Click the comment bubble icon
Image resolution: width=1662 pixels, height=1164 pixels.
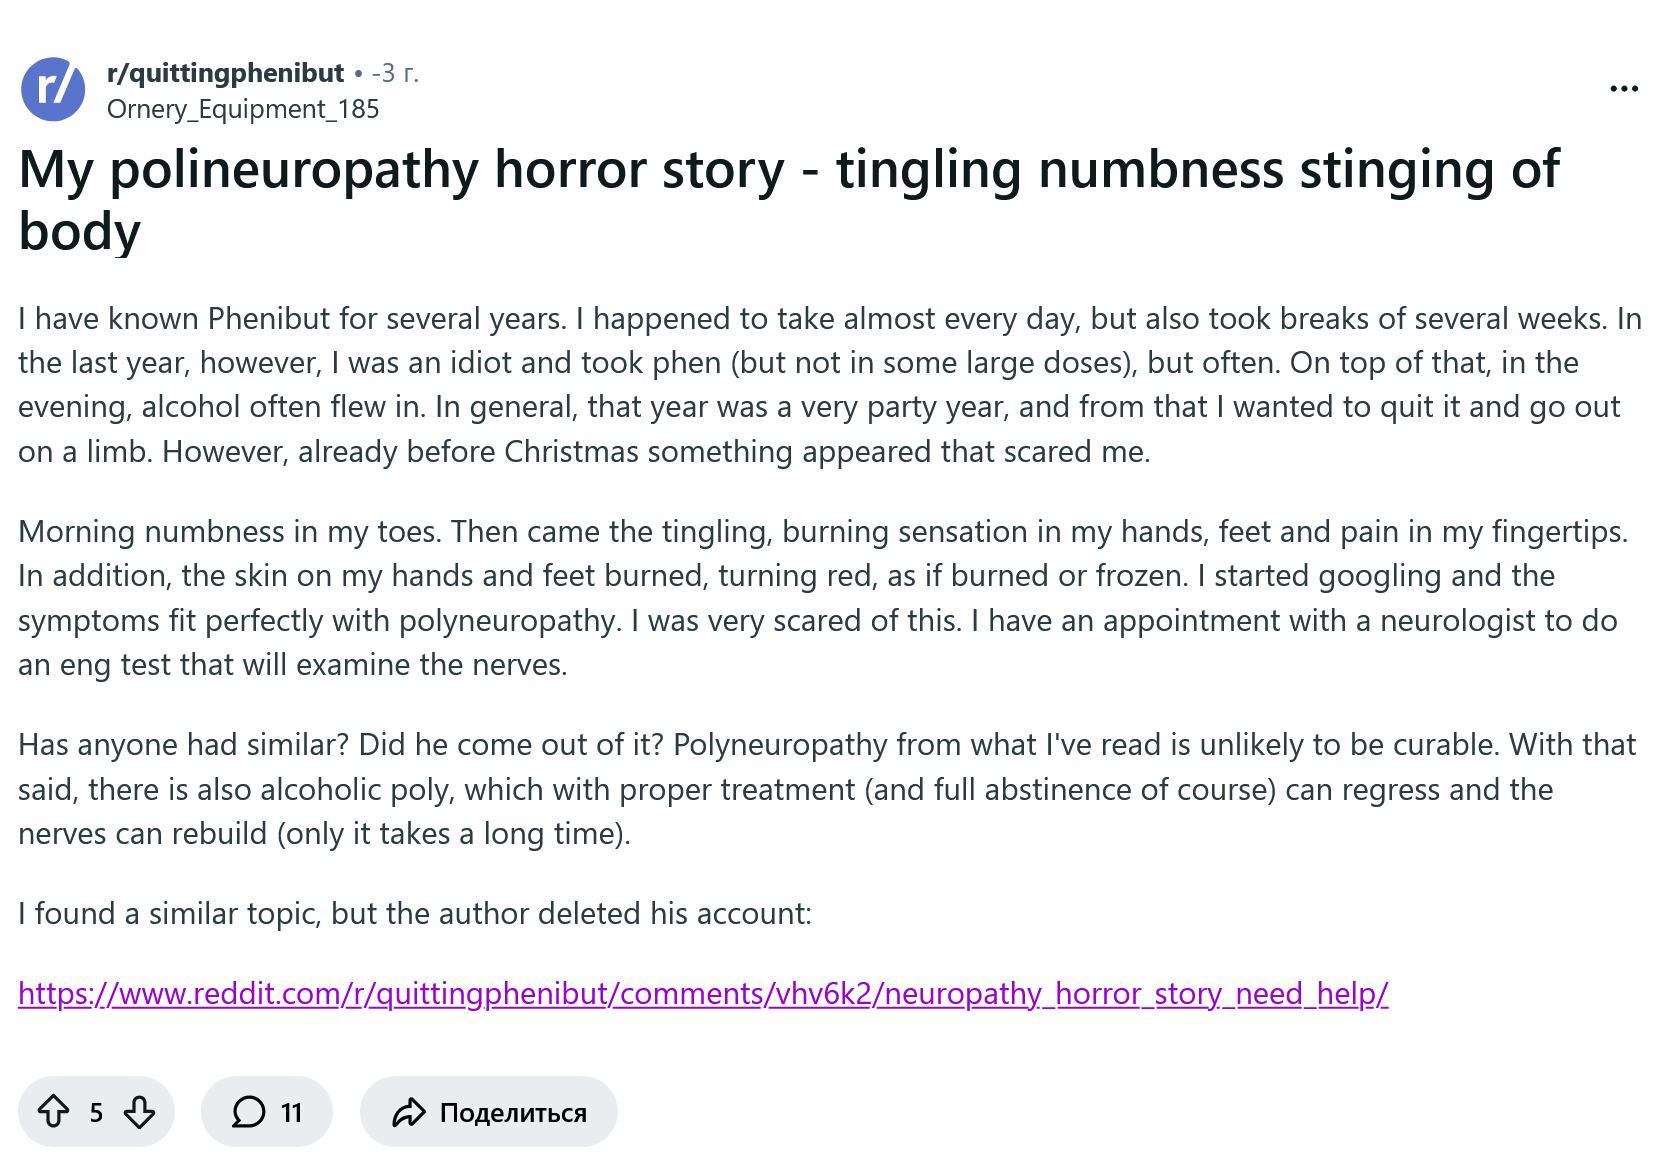point(249,1111)
